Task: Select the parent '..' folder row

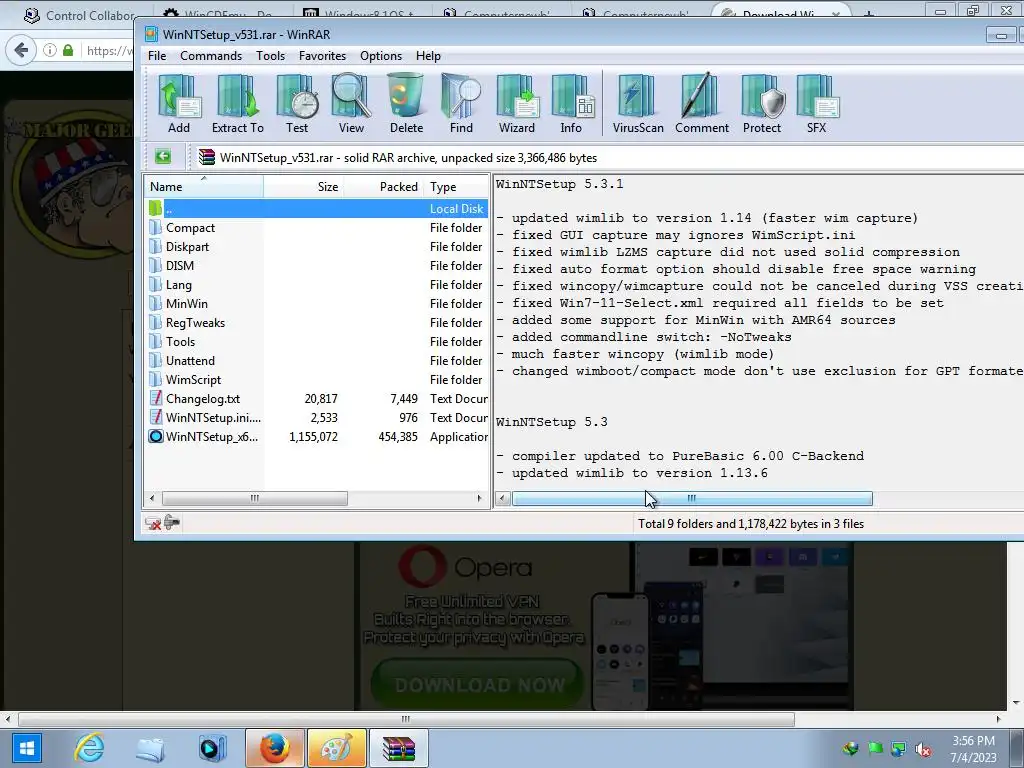Action: point(317,208)
